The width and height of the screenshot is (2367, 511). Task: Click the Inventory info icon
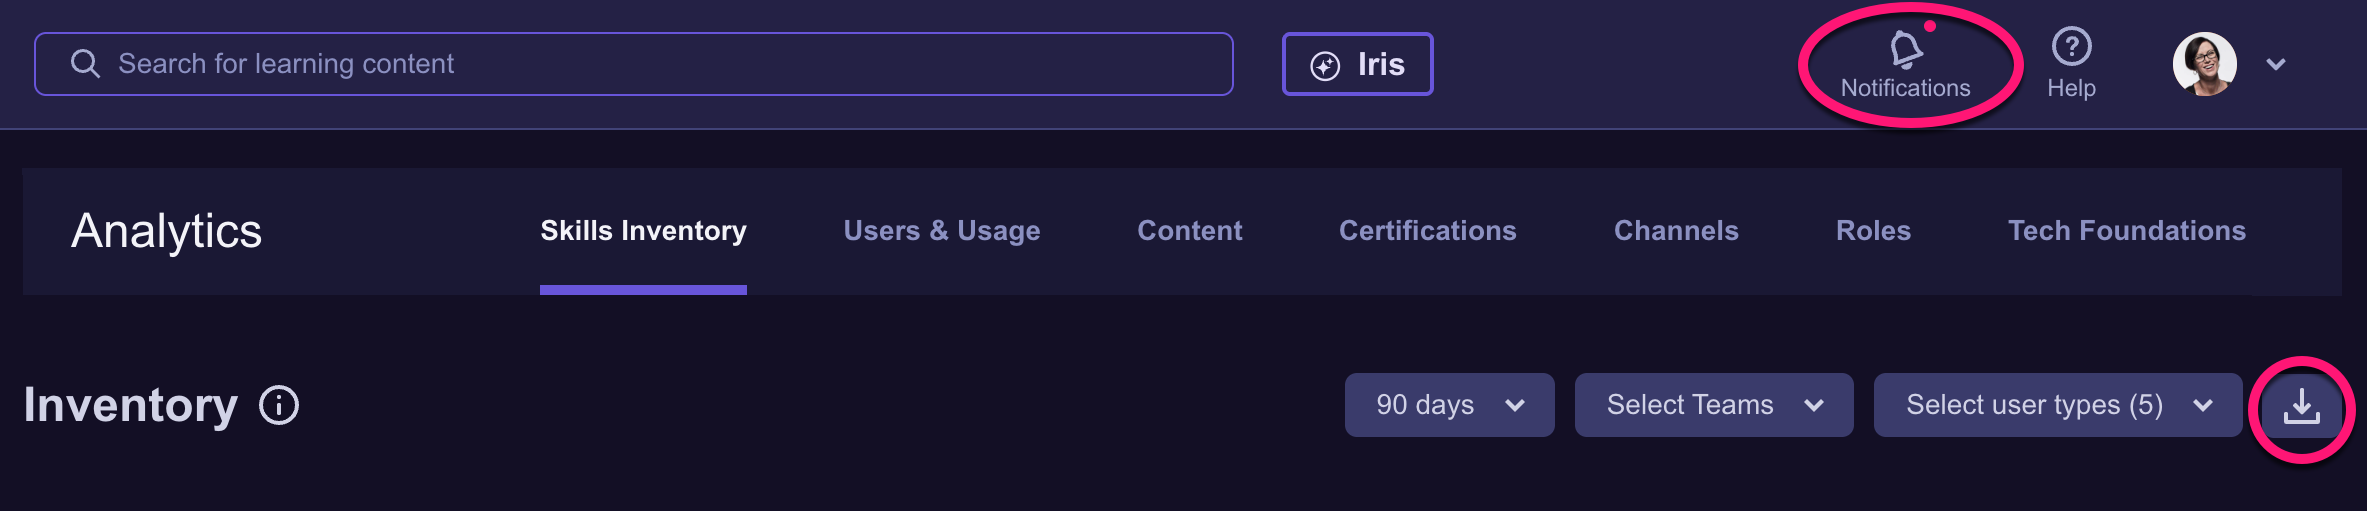pyautogui.click(x=279, y=406)
